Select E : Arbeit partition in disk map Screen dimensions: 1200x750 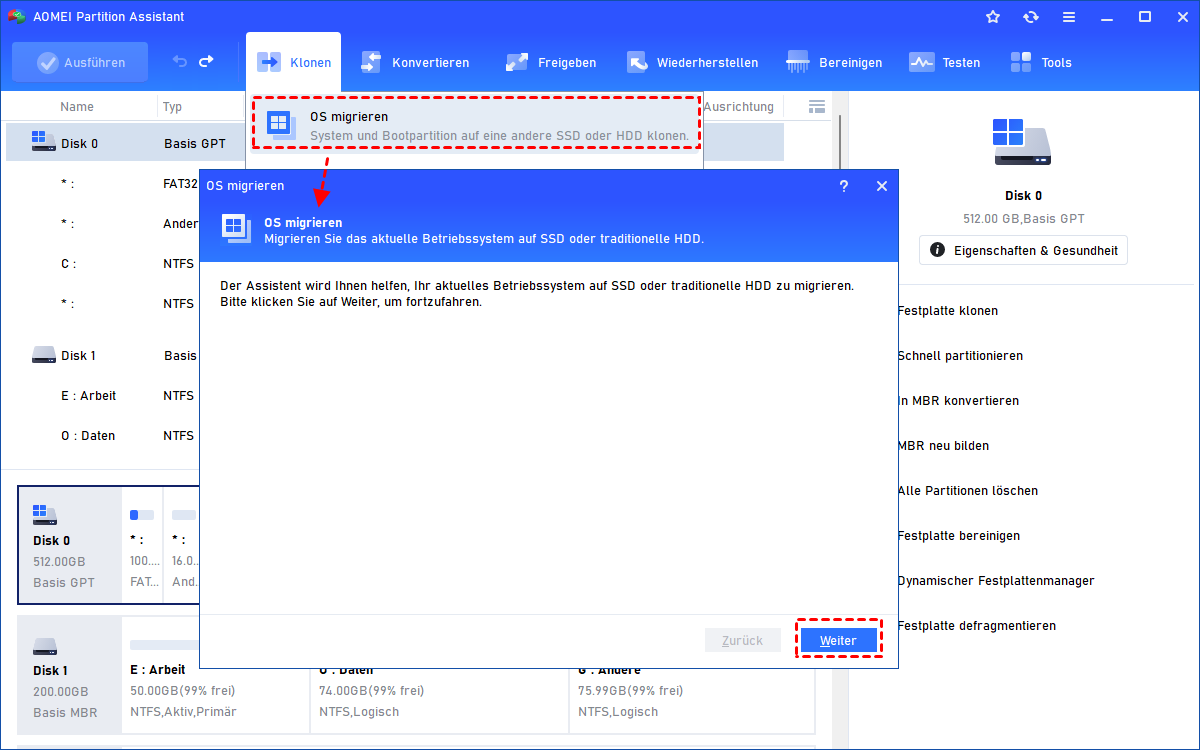[x=215, y=690]
